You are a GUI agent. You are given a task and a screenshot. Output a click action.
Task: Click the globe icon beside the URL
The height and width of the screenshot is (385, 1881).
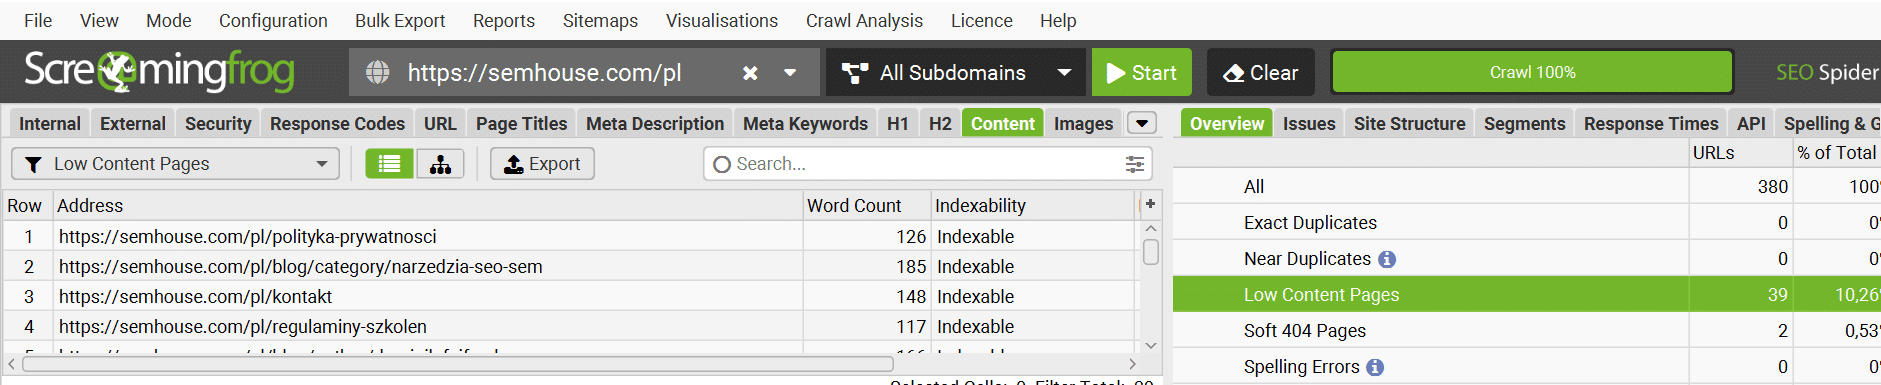click(377, 72)
